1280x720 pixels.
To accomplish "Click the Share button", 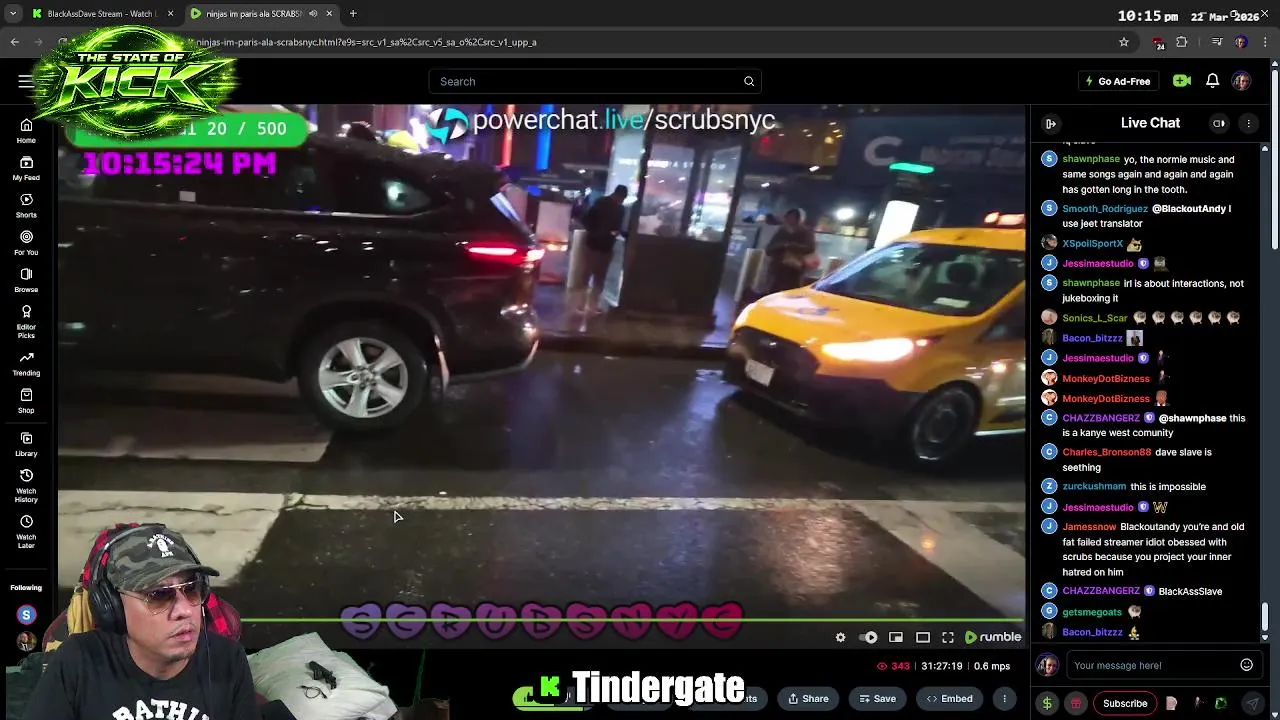I will pyautogui.click(x=806, y=698).
